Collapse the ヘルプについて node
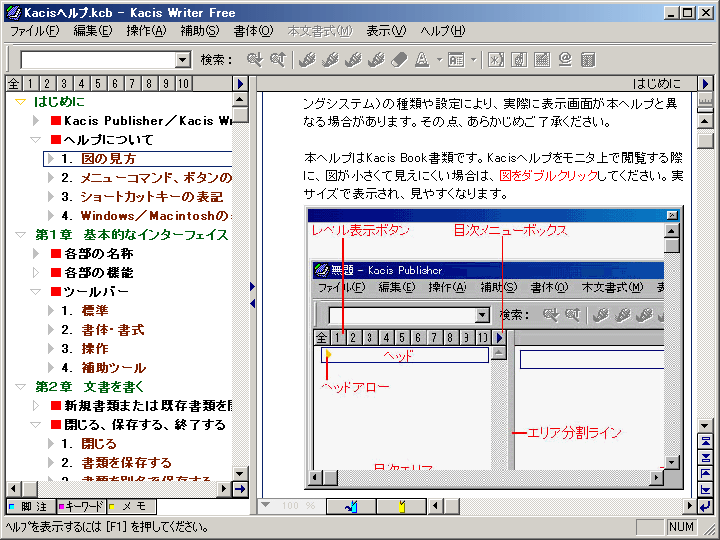Viewport: 720px width, 540px height. [x=36, y=139]
